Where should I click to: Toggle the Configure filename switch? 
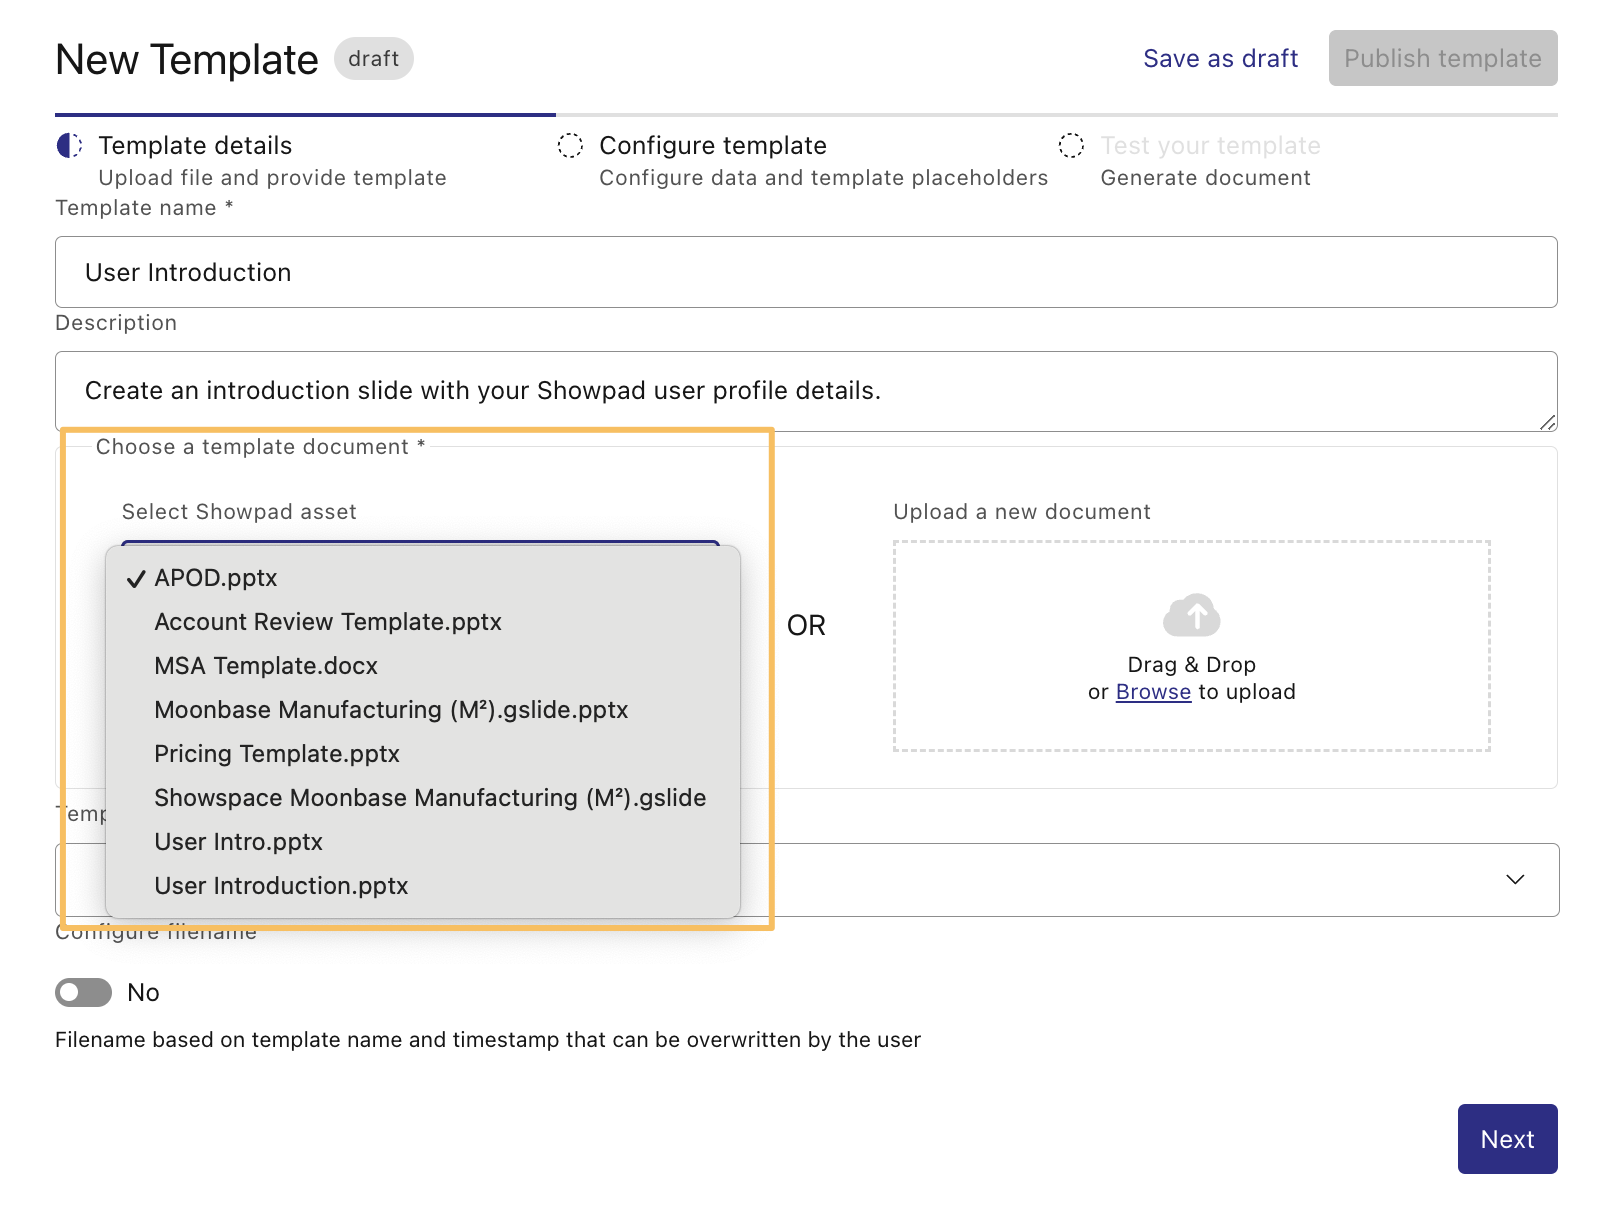pyautogui.click(x=83, y=992)
